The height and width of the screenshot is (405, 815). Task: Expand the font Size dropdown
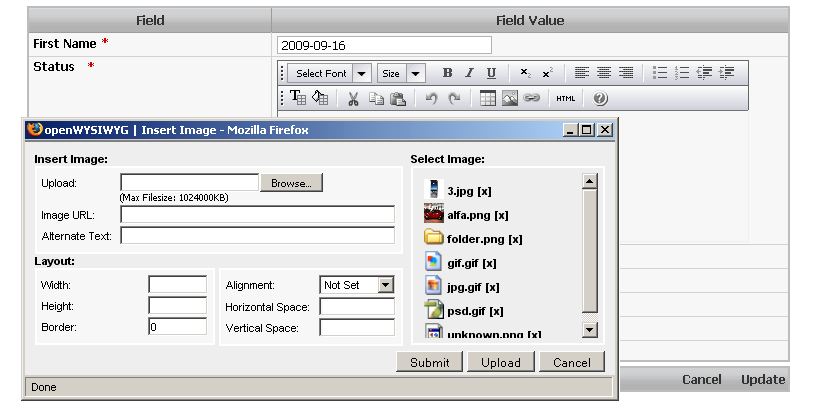[402, 73]
